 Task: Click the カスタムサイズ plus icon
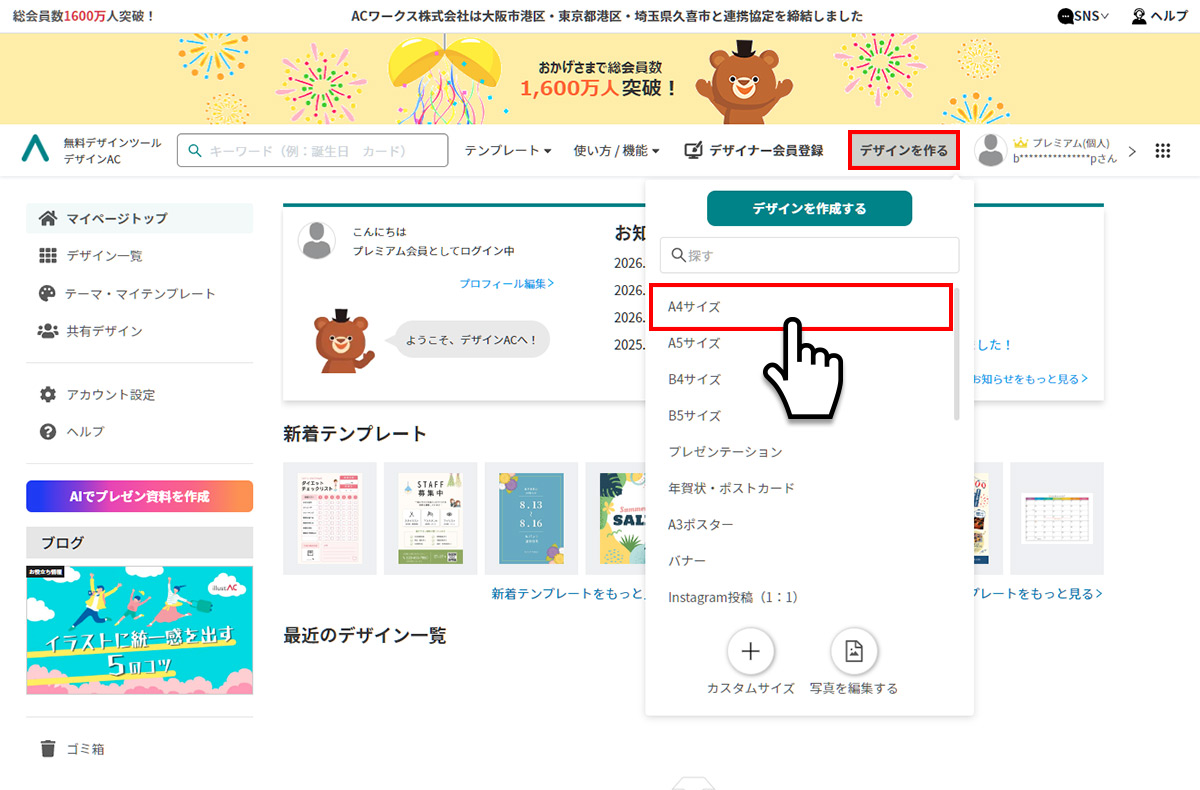(751, 652)
